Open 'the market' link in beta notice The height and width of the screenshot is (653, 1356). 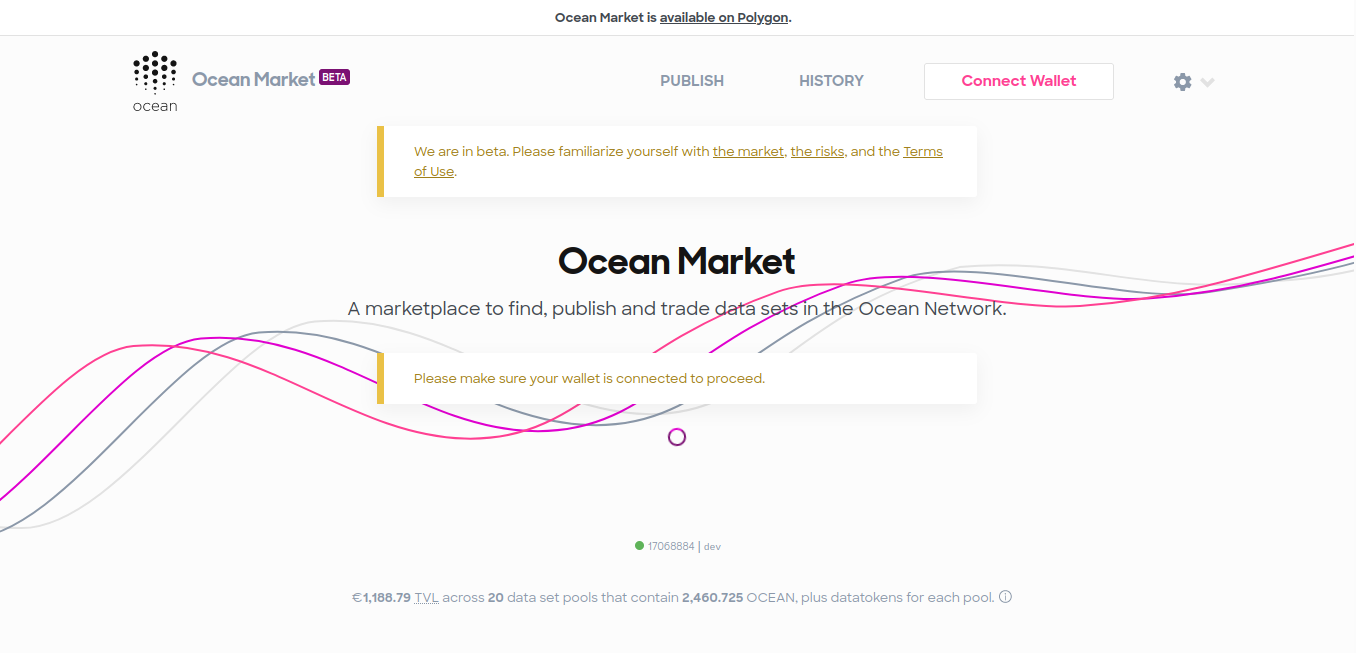coord(748,152)
